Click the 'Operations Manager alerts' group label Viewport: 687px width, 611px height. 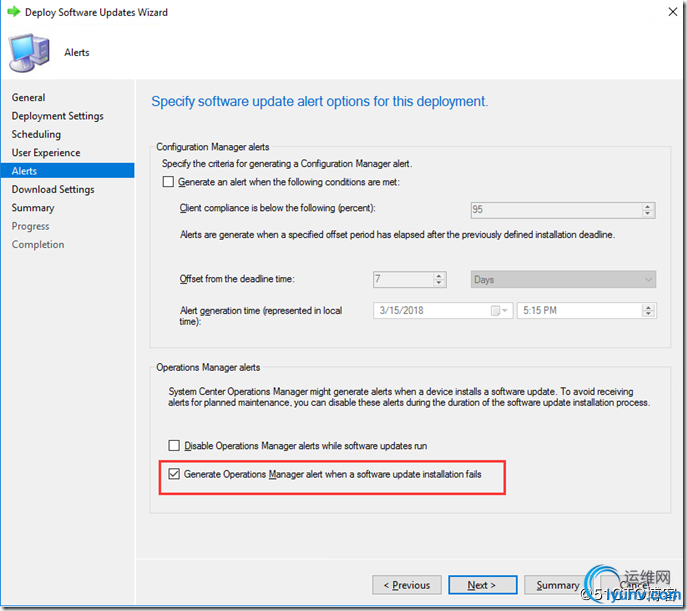208,367
